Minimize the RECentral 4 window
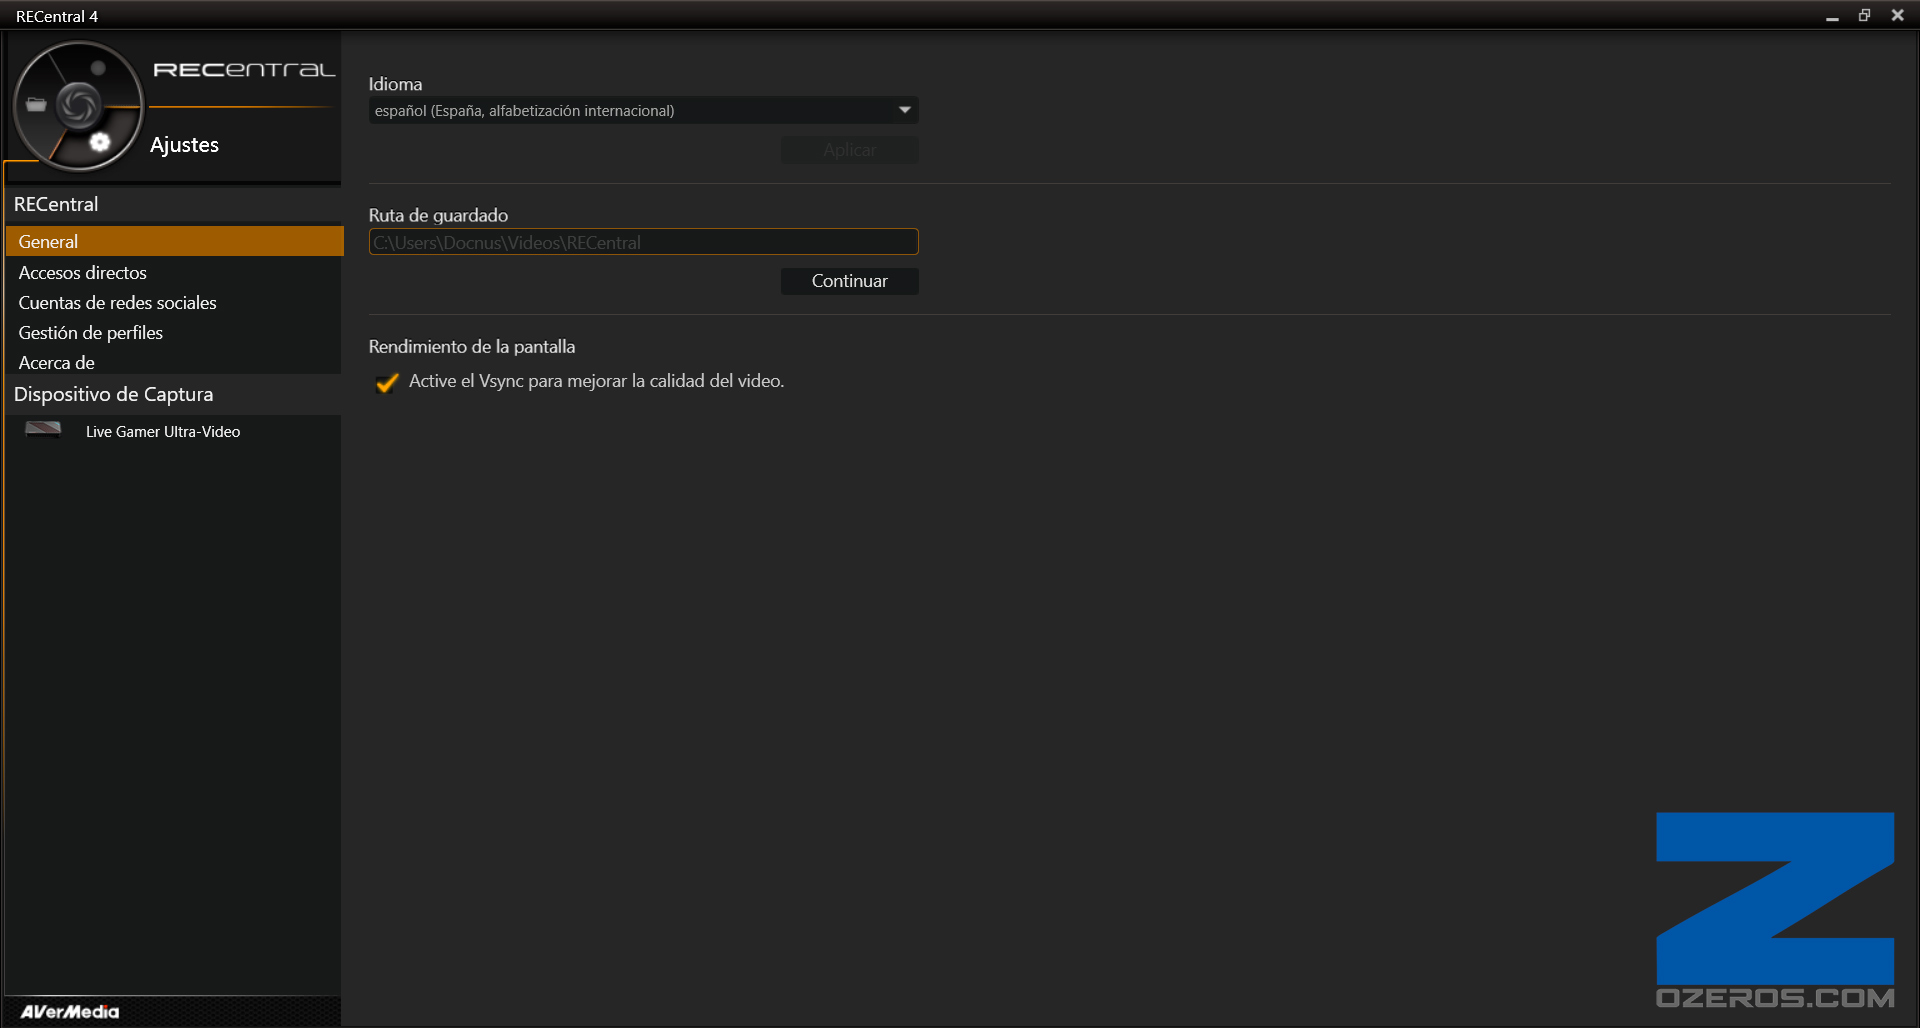1920x1028 pixels. 1832,16
